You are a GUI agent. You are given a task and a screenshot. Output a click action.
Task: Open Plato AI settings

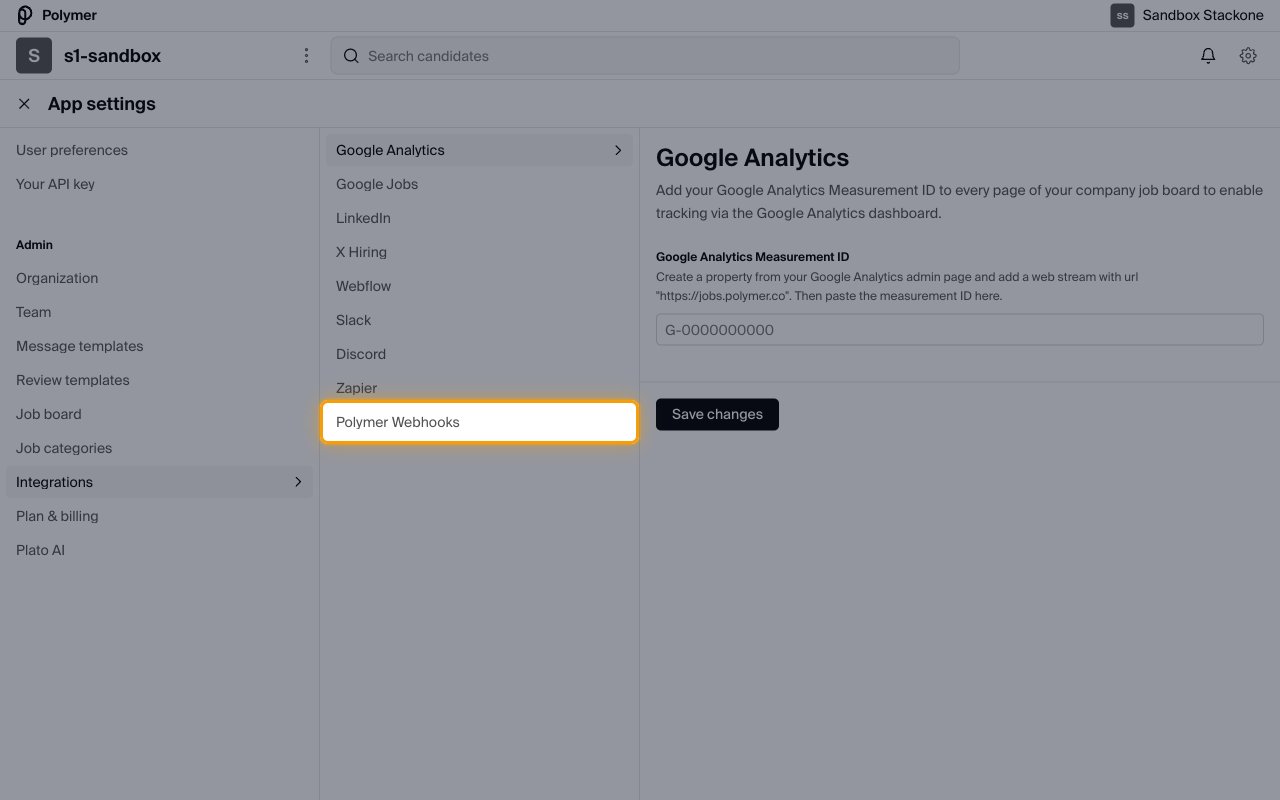coord(40,550)
